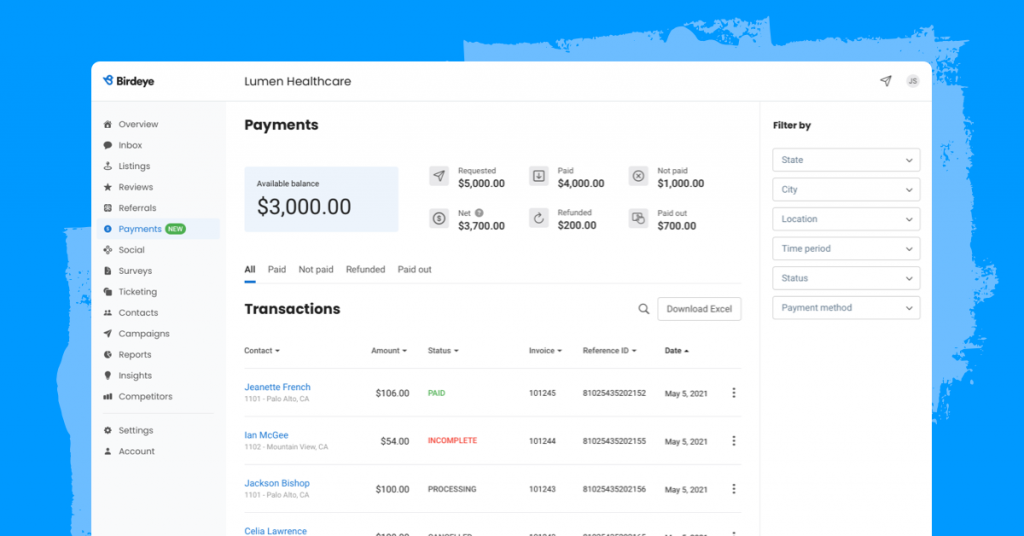Click the Net info tooltip icon
Viewport: 1024px width, 536px height.
(479, 213)
